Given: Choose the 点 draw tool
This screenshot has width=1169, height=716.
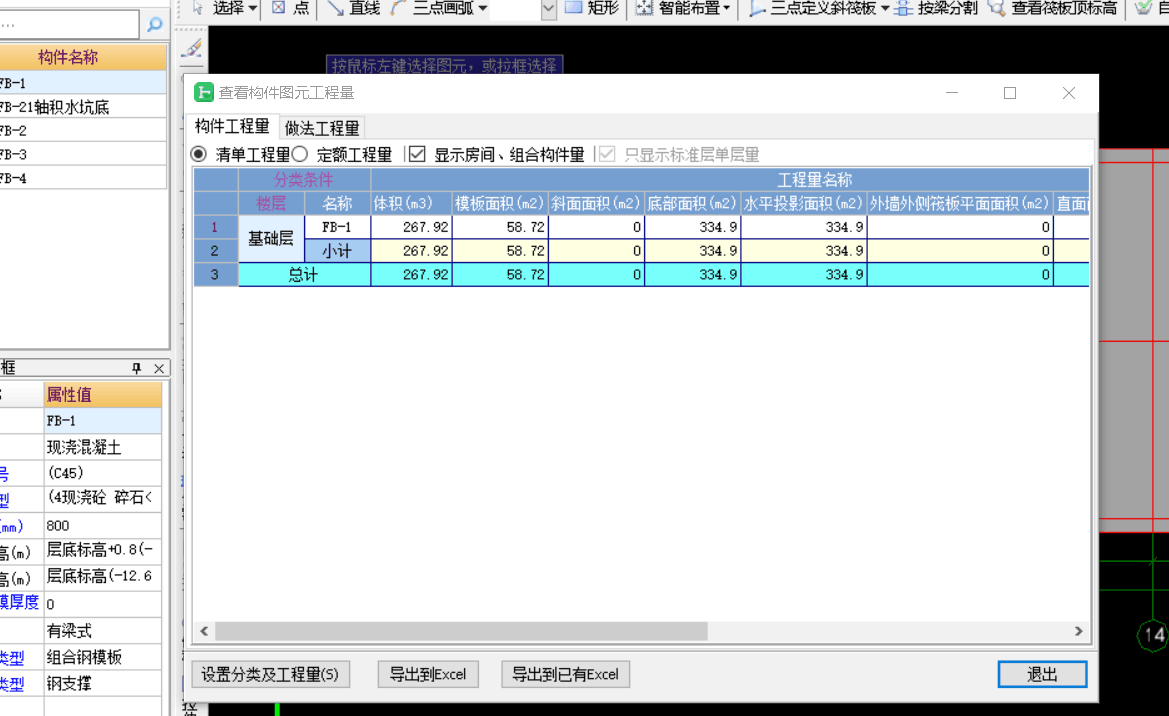Looking at the screenshot, I should [291, 8].
